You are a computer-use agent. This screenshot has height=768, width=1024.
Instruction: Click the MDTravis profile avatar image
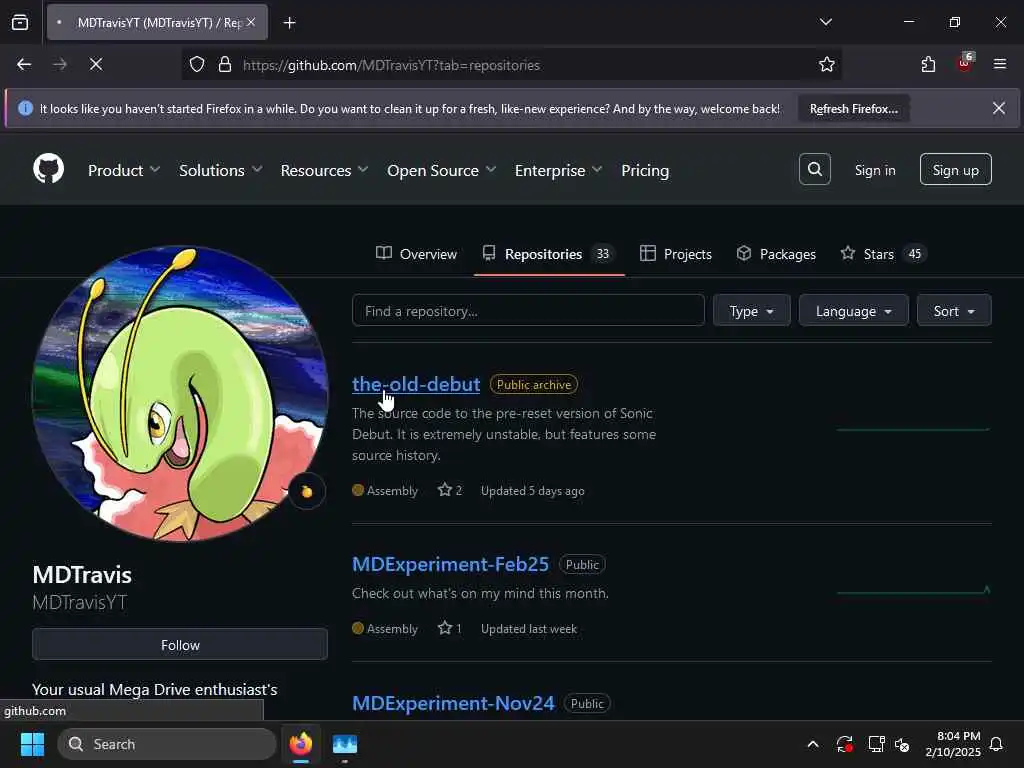pyautogui.click(x=180, y=394)
